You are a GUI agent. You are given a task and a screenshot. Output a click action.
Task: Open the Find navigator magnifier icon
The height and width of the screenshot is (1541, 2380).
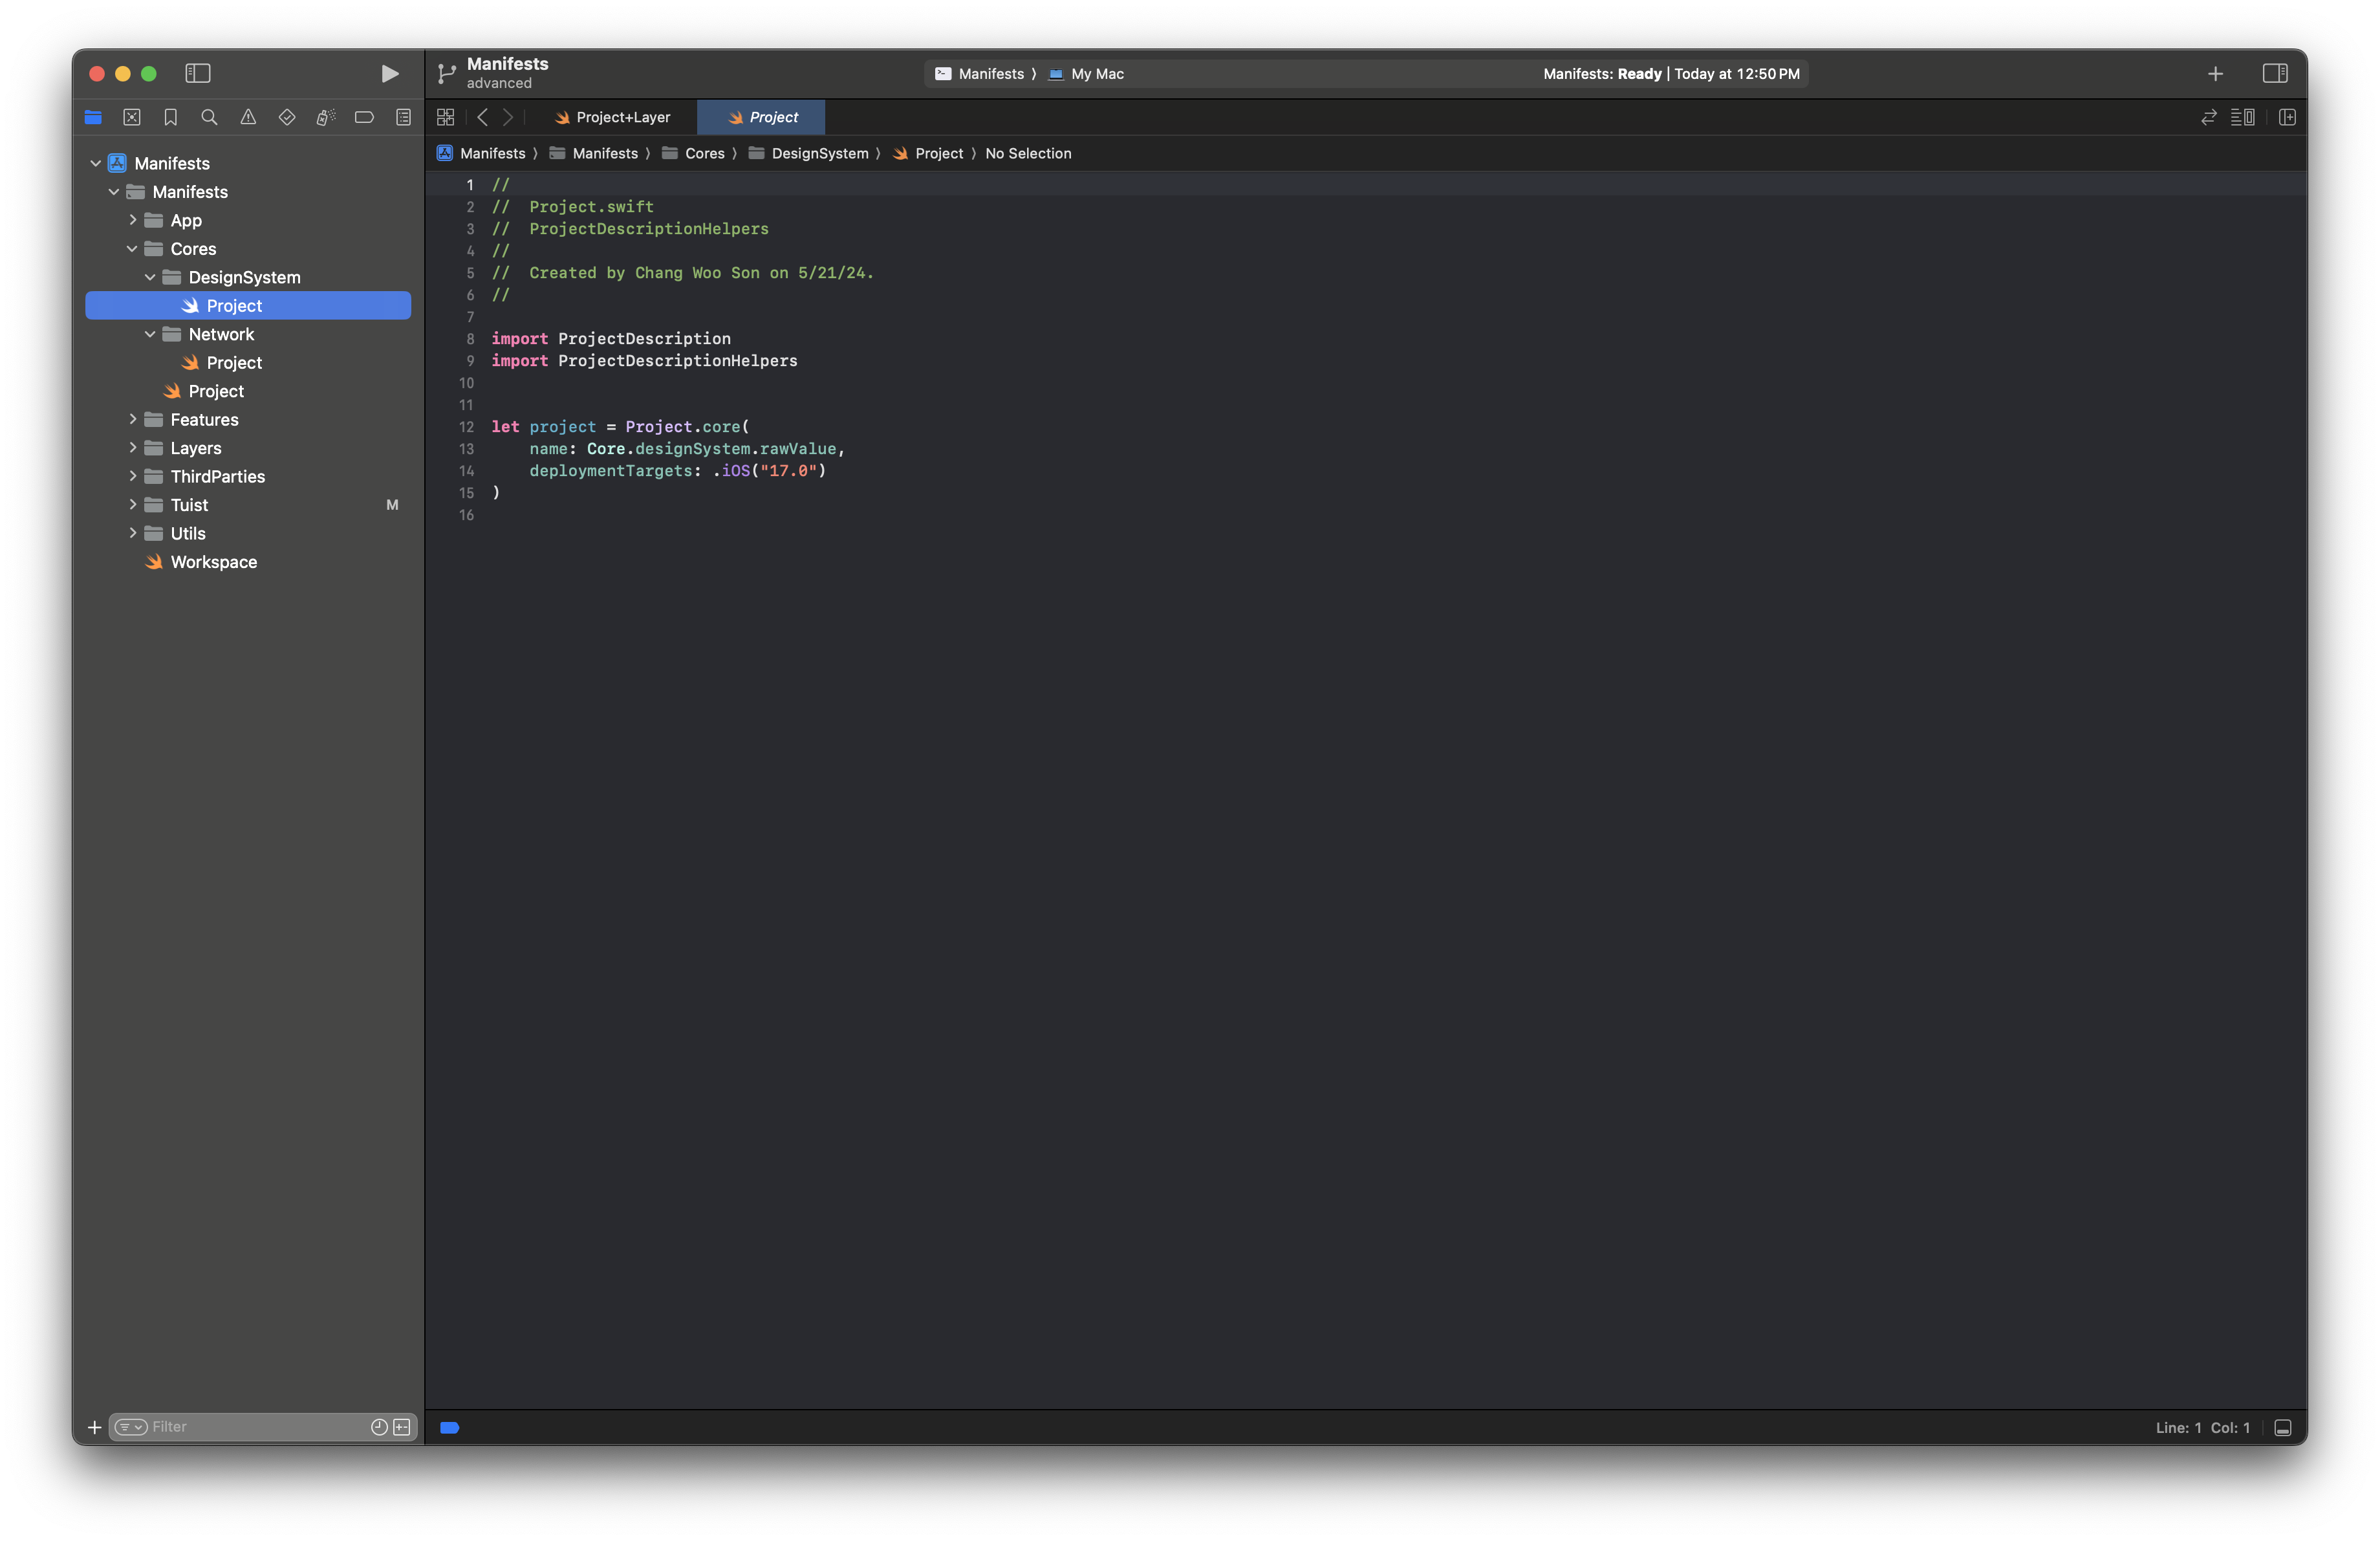pos(209,117)
